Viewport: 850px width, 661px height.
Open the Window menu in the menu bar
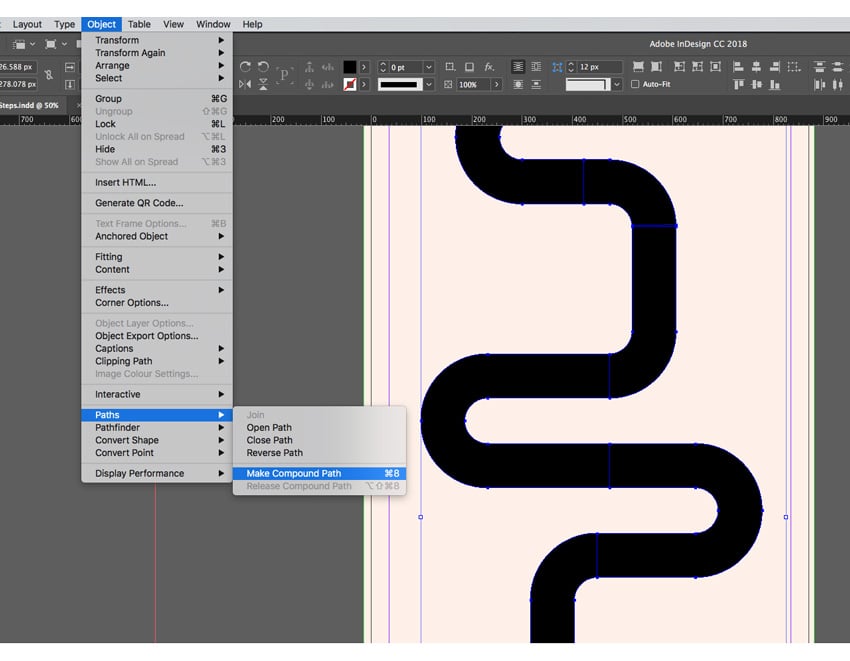coord(213,24)
